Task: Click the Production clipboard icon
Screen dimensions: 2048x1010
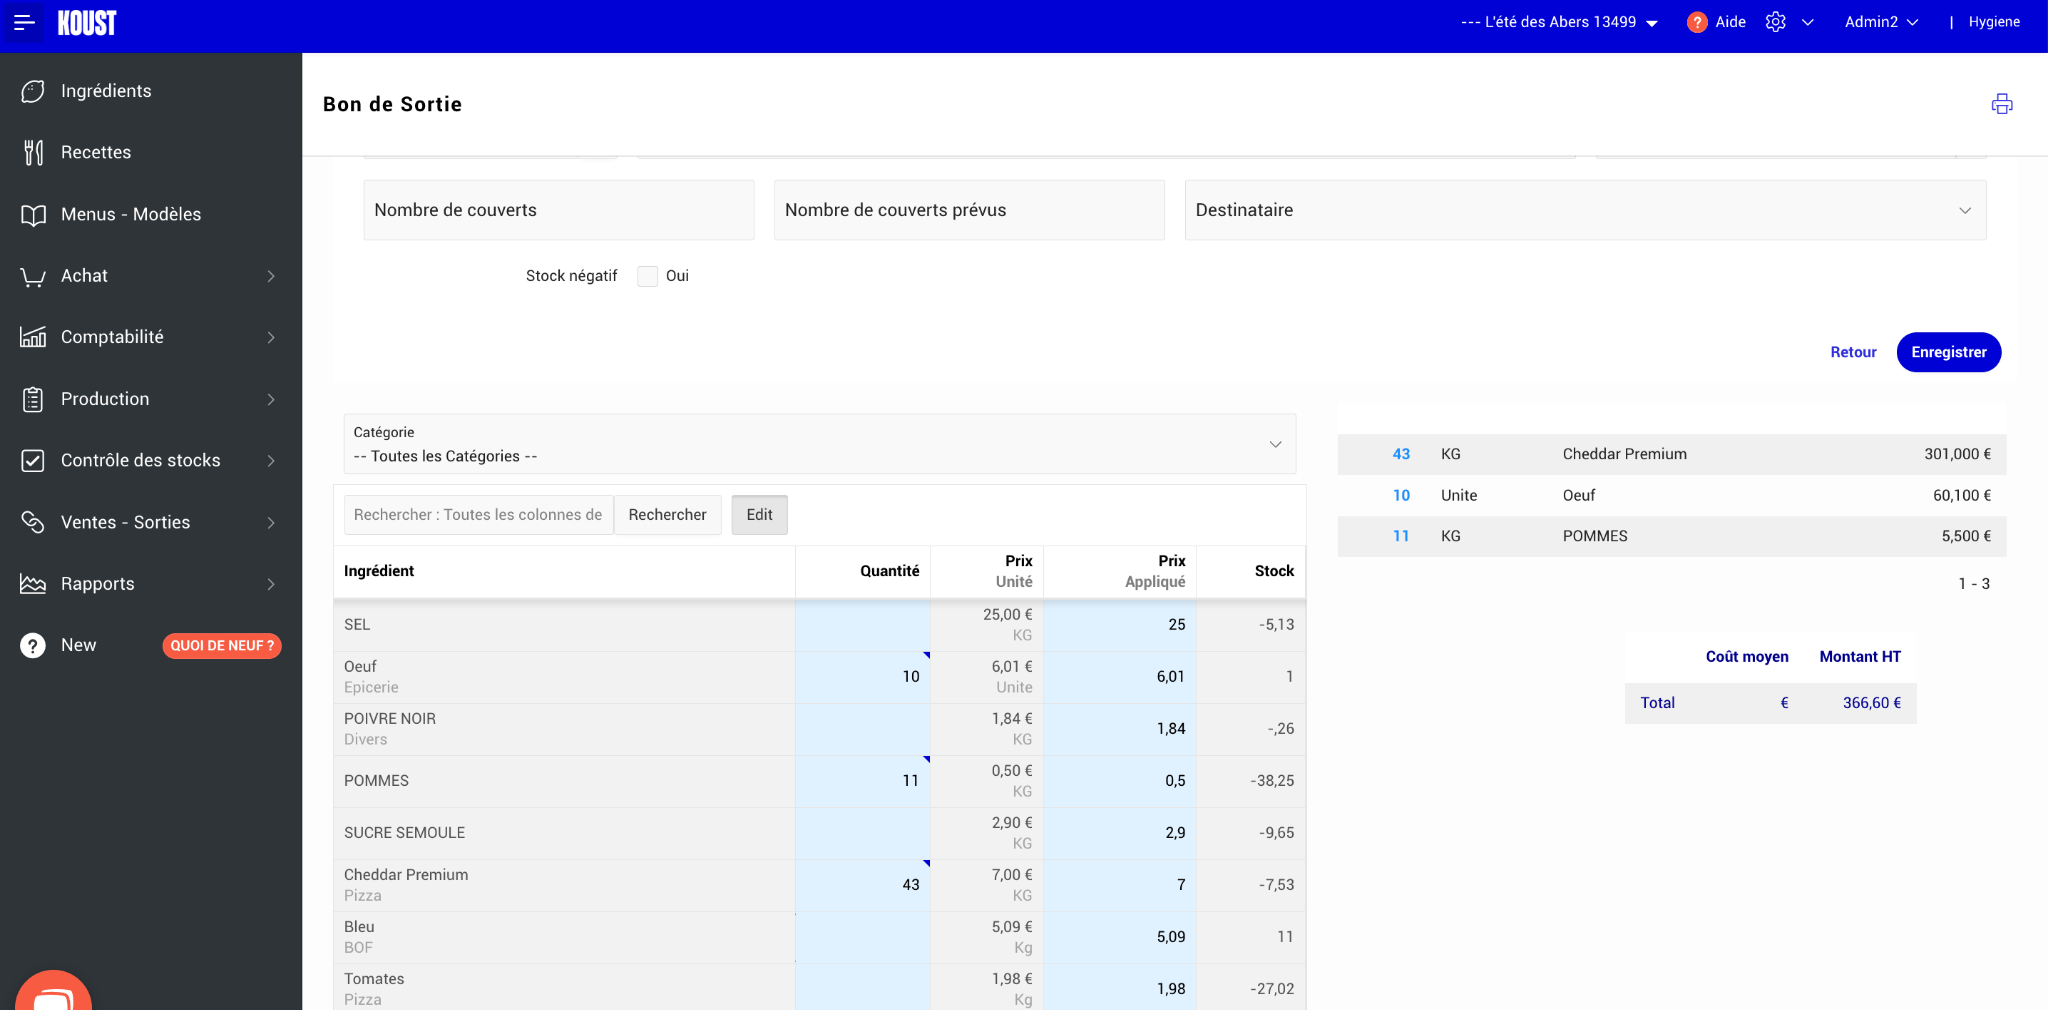Action: tap(33, 399)
